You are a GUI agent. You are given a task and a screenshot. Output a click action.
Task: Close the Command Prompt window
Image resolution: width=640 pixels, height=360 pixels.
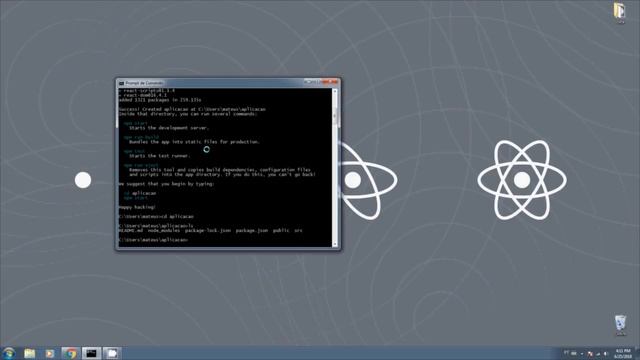tap(331, 82)
